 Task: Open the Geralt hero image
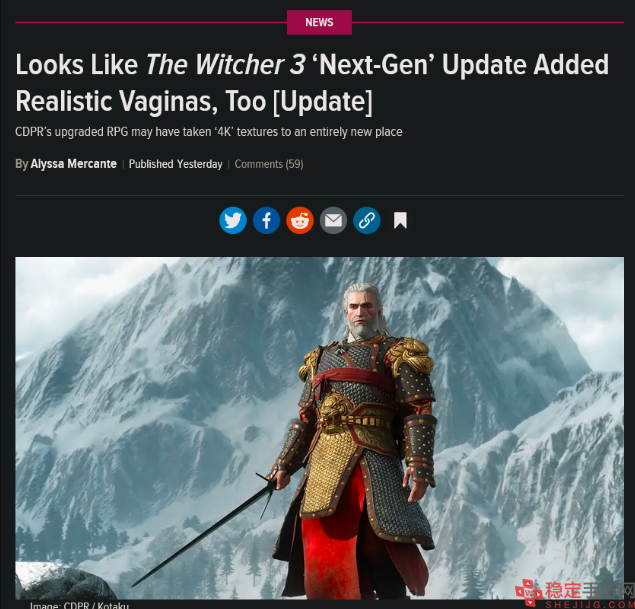click(320, 428)
